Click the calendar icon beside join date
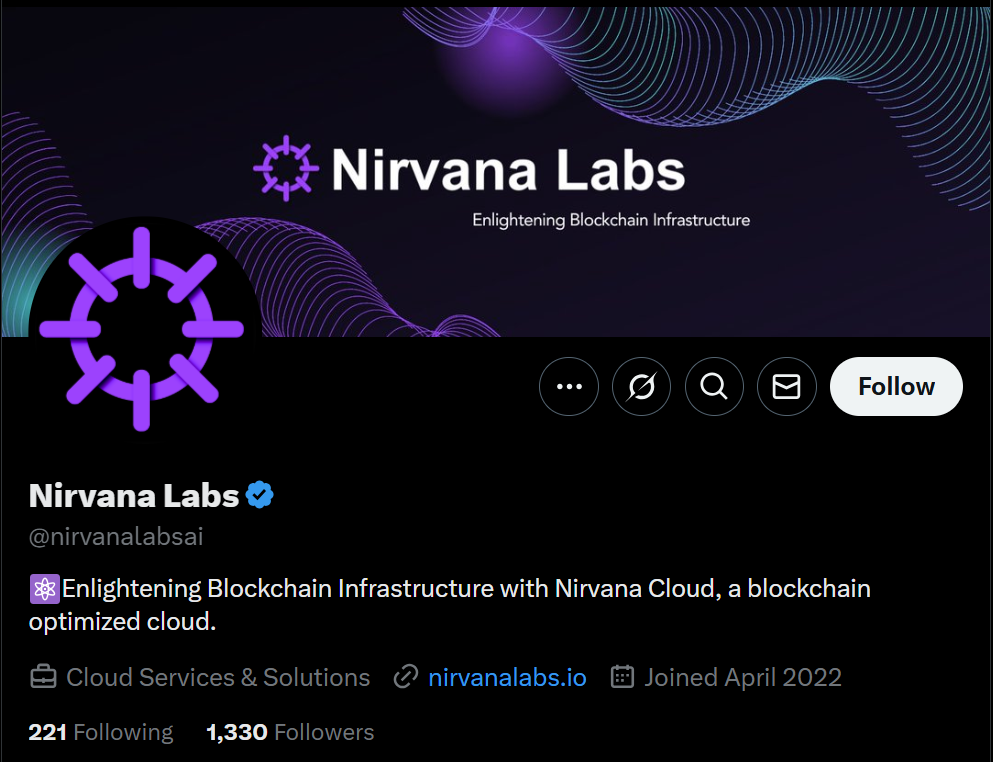This screenshot has height=762, width=993. (x=622, y=677)
